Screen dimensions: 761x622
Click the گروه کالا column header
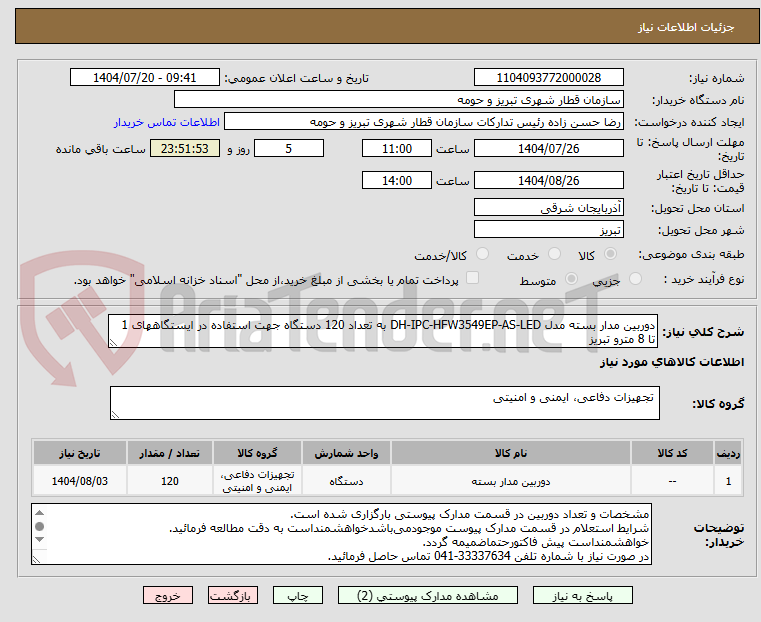point(258,453)
